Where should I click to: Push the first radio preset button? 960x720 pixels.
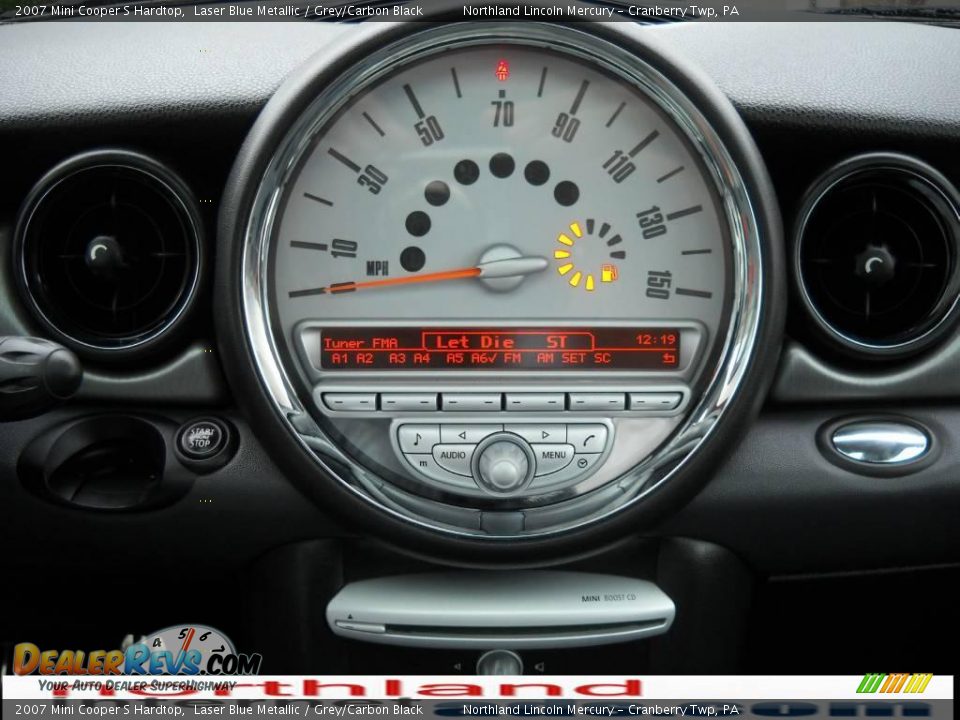(350, 402)
